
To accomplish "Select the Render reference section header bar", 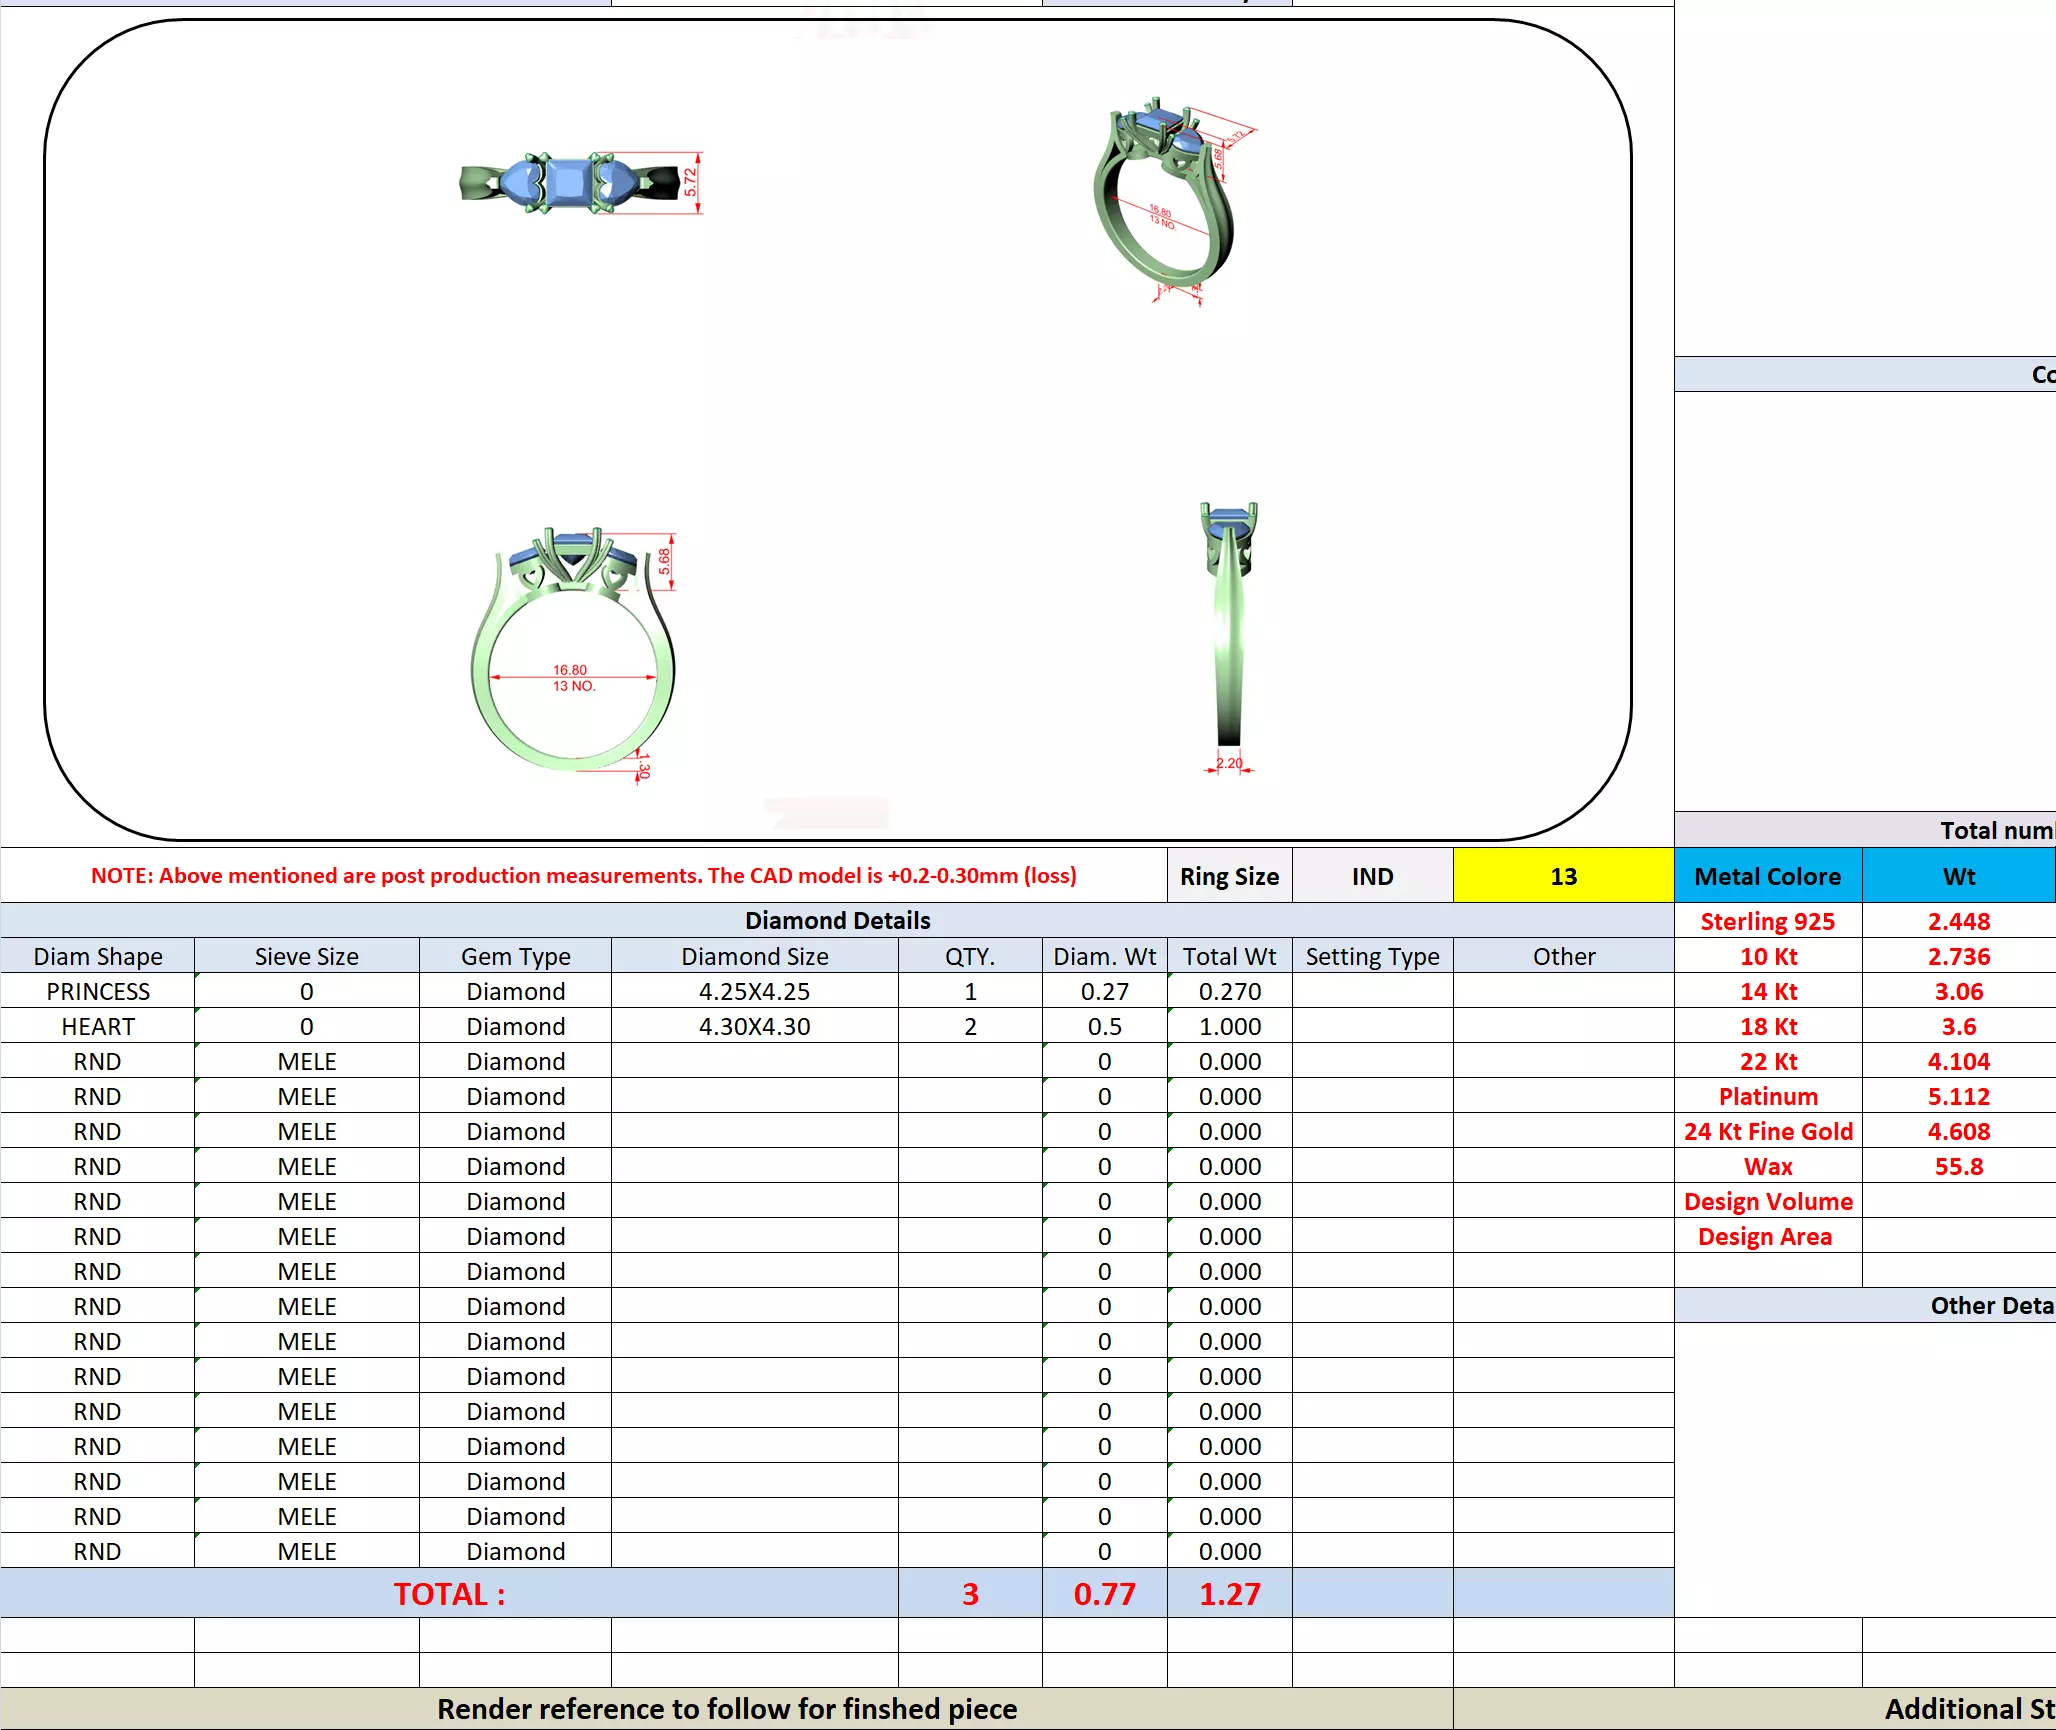I will pyautogui.click(x=726, y=1708).
